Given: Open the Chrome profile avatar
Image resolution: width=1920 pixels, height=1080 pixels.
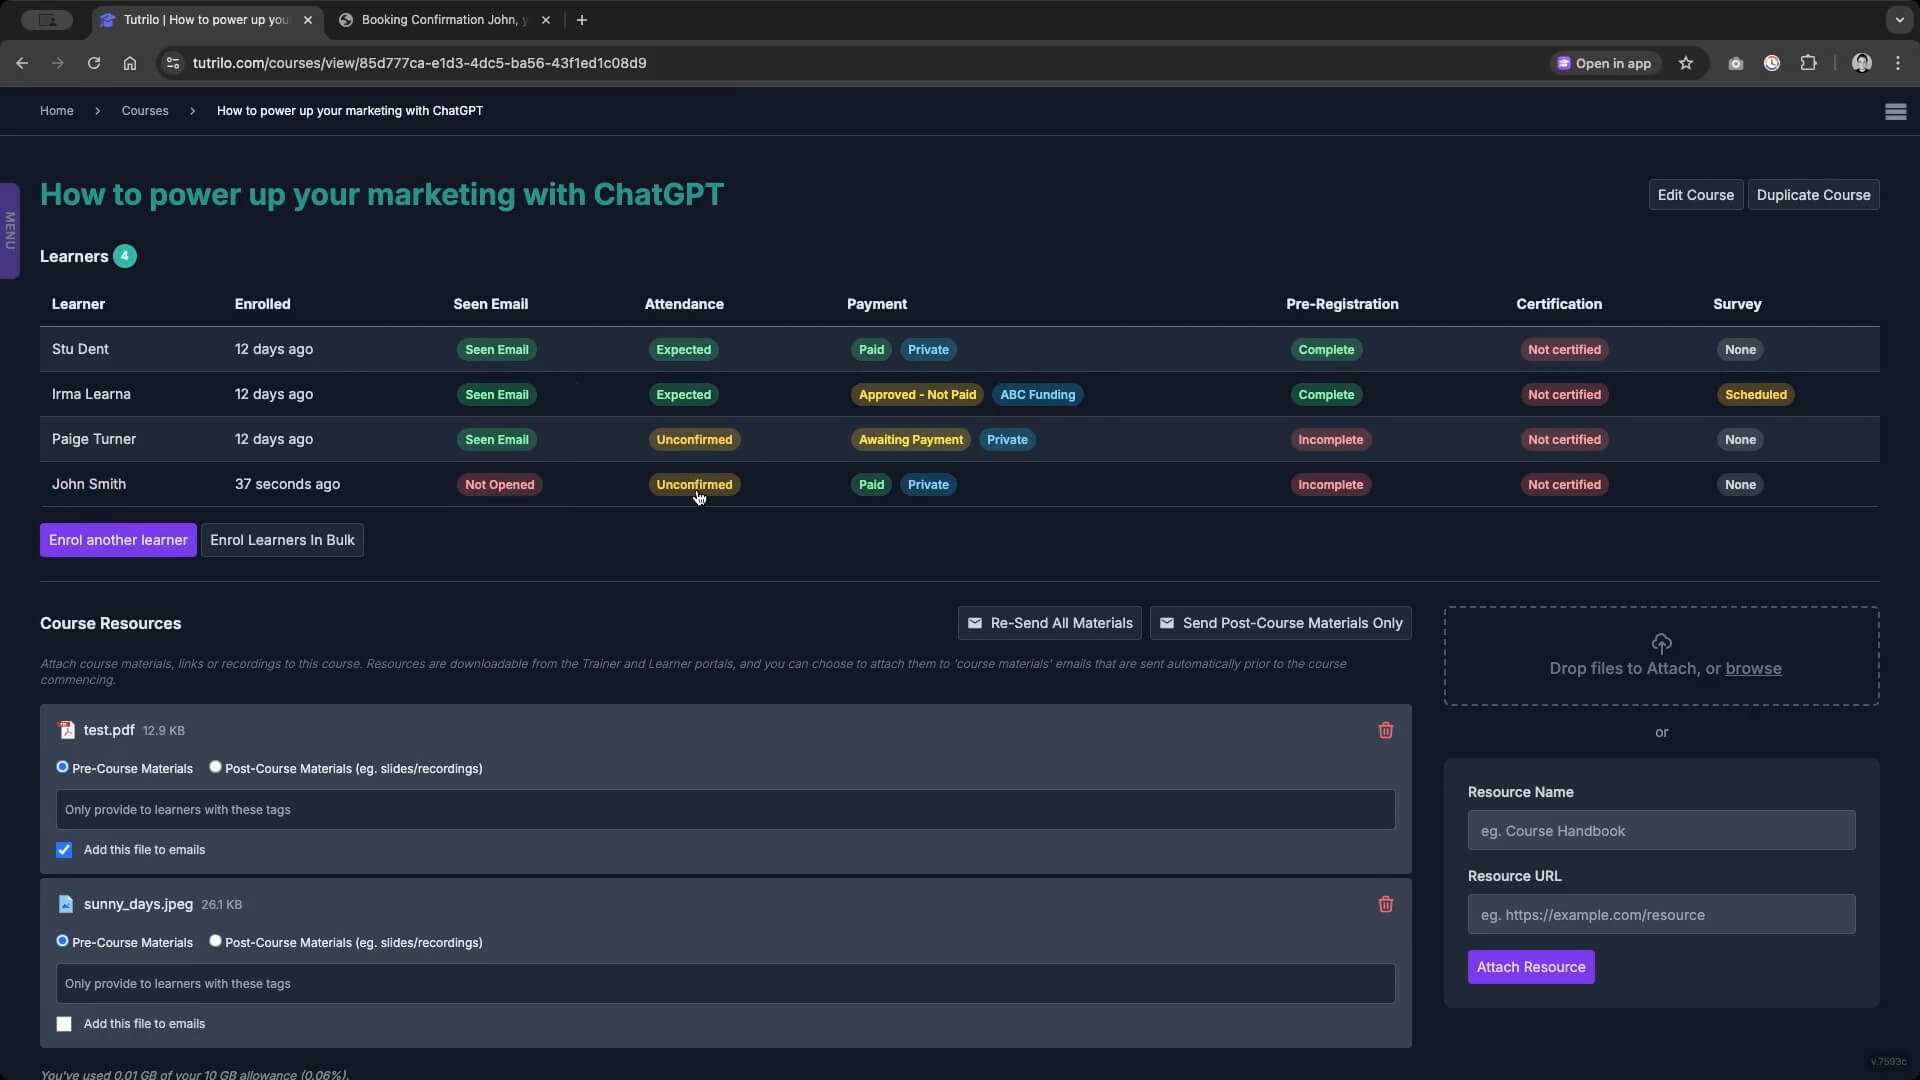Looking at the screenshot, I should pyautogui.click(x=1861, y=63).
